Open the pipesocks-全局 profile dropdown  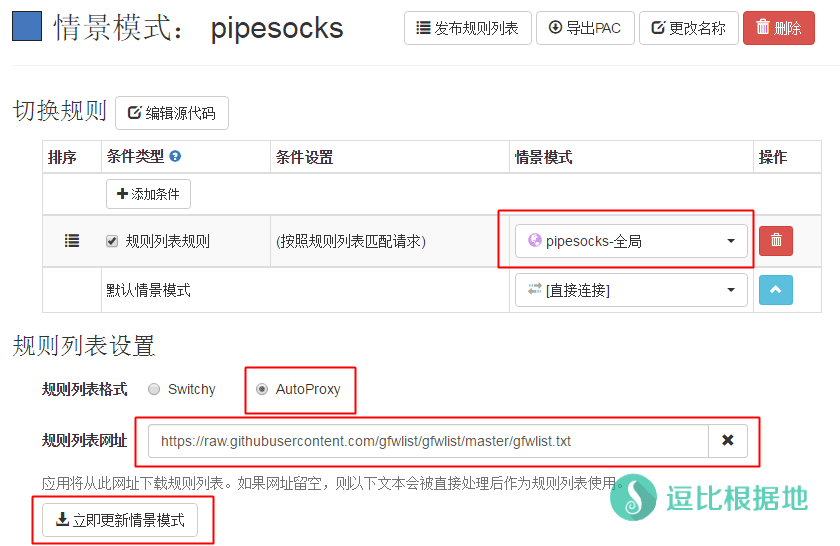[x=631, y=241]
